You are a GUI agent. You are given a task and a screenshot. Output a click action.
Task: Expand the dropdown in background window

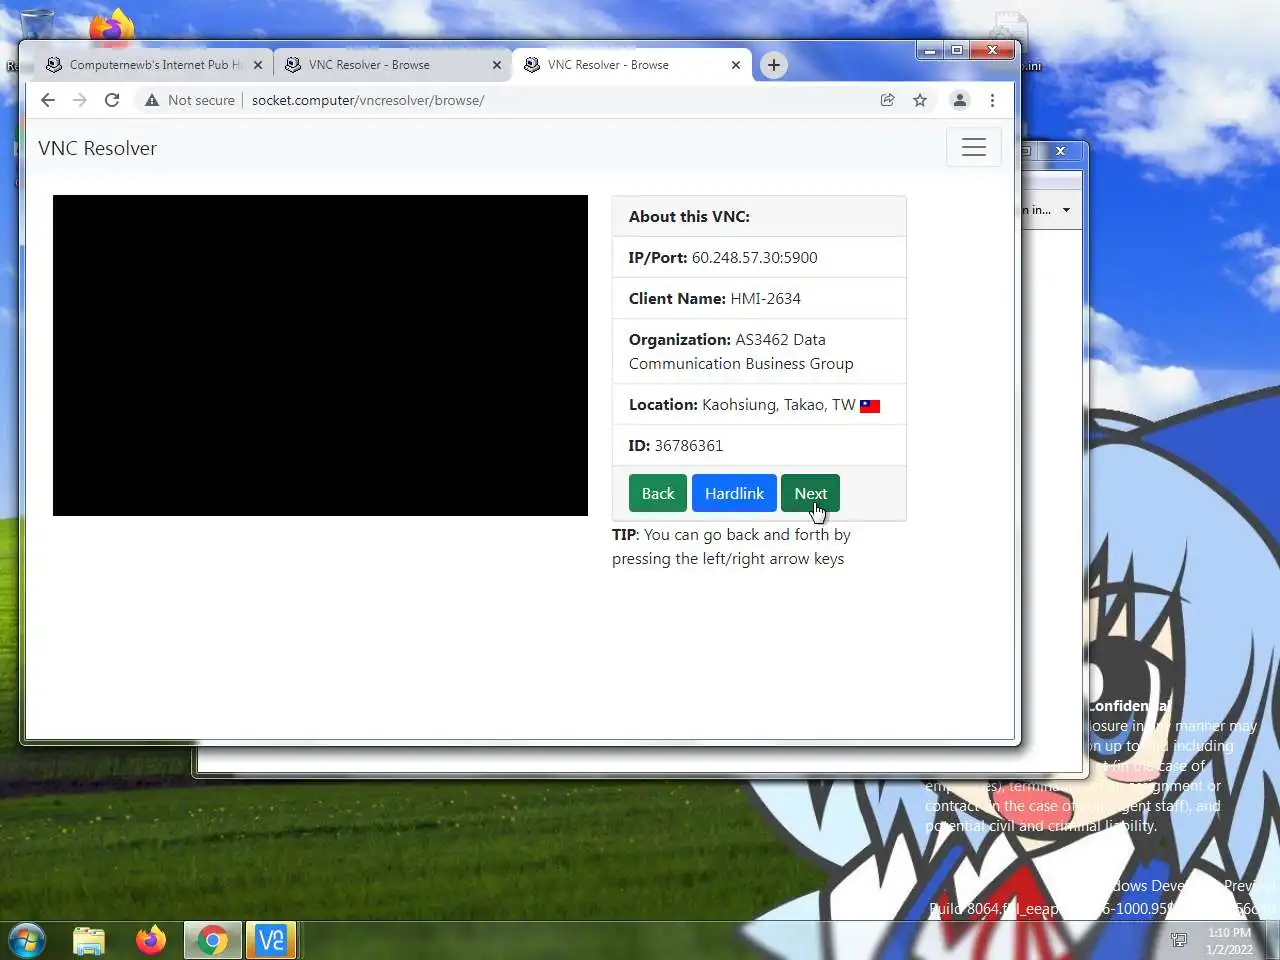tap(1066, 210)
